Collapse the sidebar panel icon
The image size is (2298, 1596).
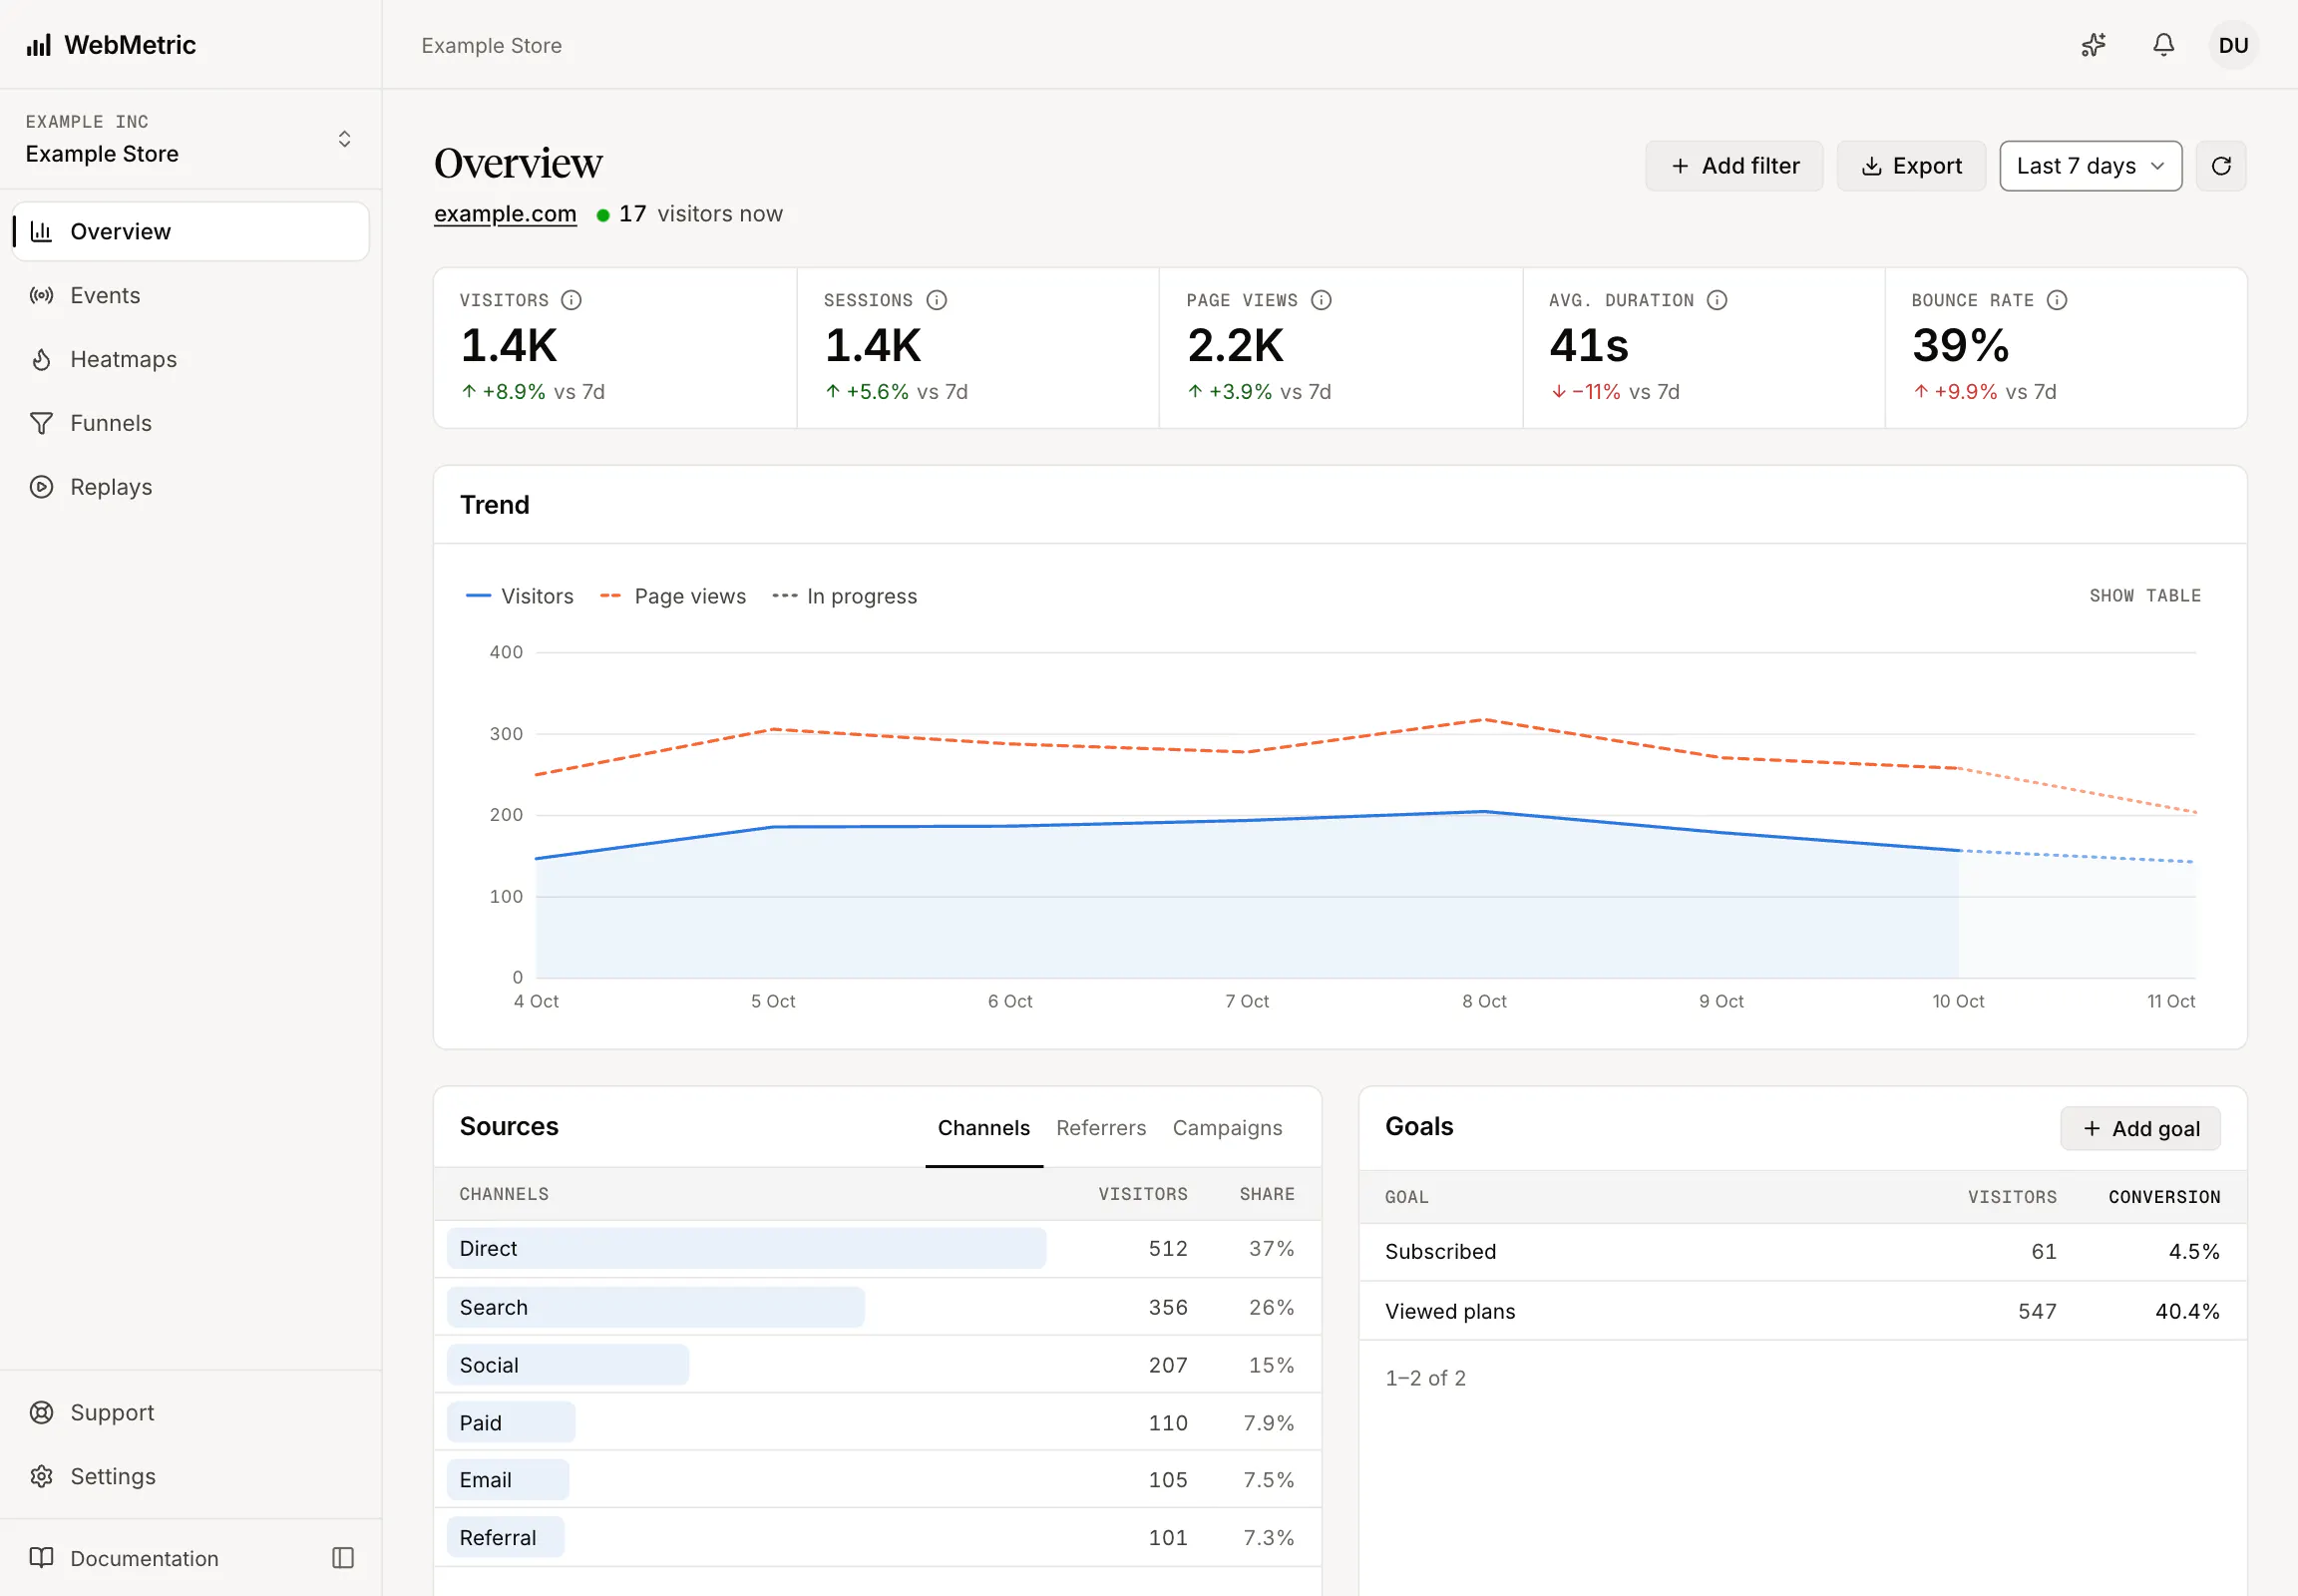click(x=343, y=1558)
